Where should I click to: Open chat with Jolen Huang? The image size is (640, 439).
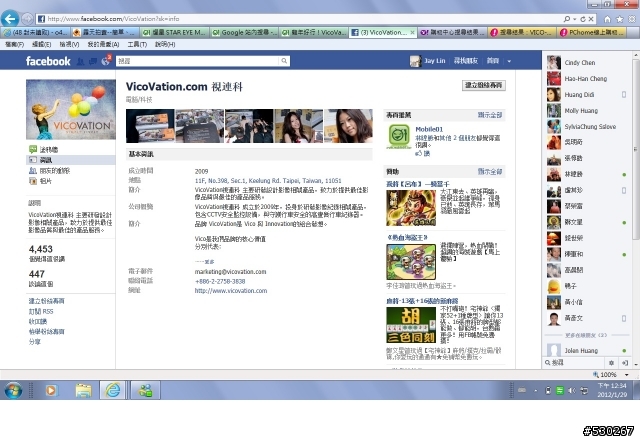tap(586, 350)
